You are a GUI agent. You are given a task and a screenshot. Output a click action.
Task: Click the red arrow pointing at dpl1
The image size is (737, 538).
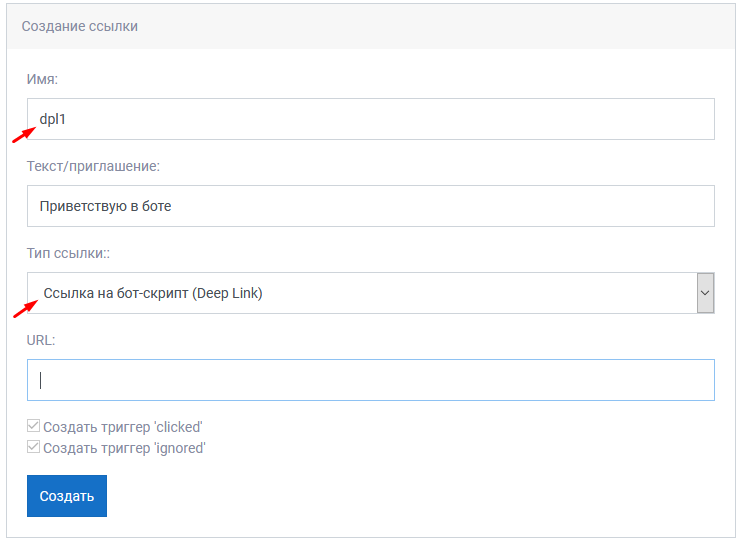point(24,135)
